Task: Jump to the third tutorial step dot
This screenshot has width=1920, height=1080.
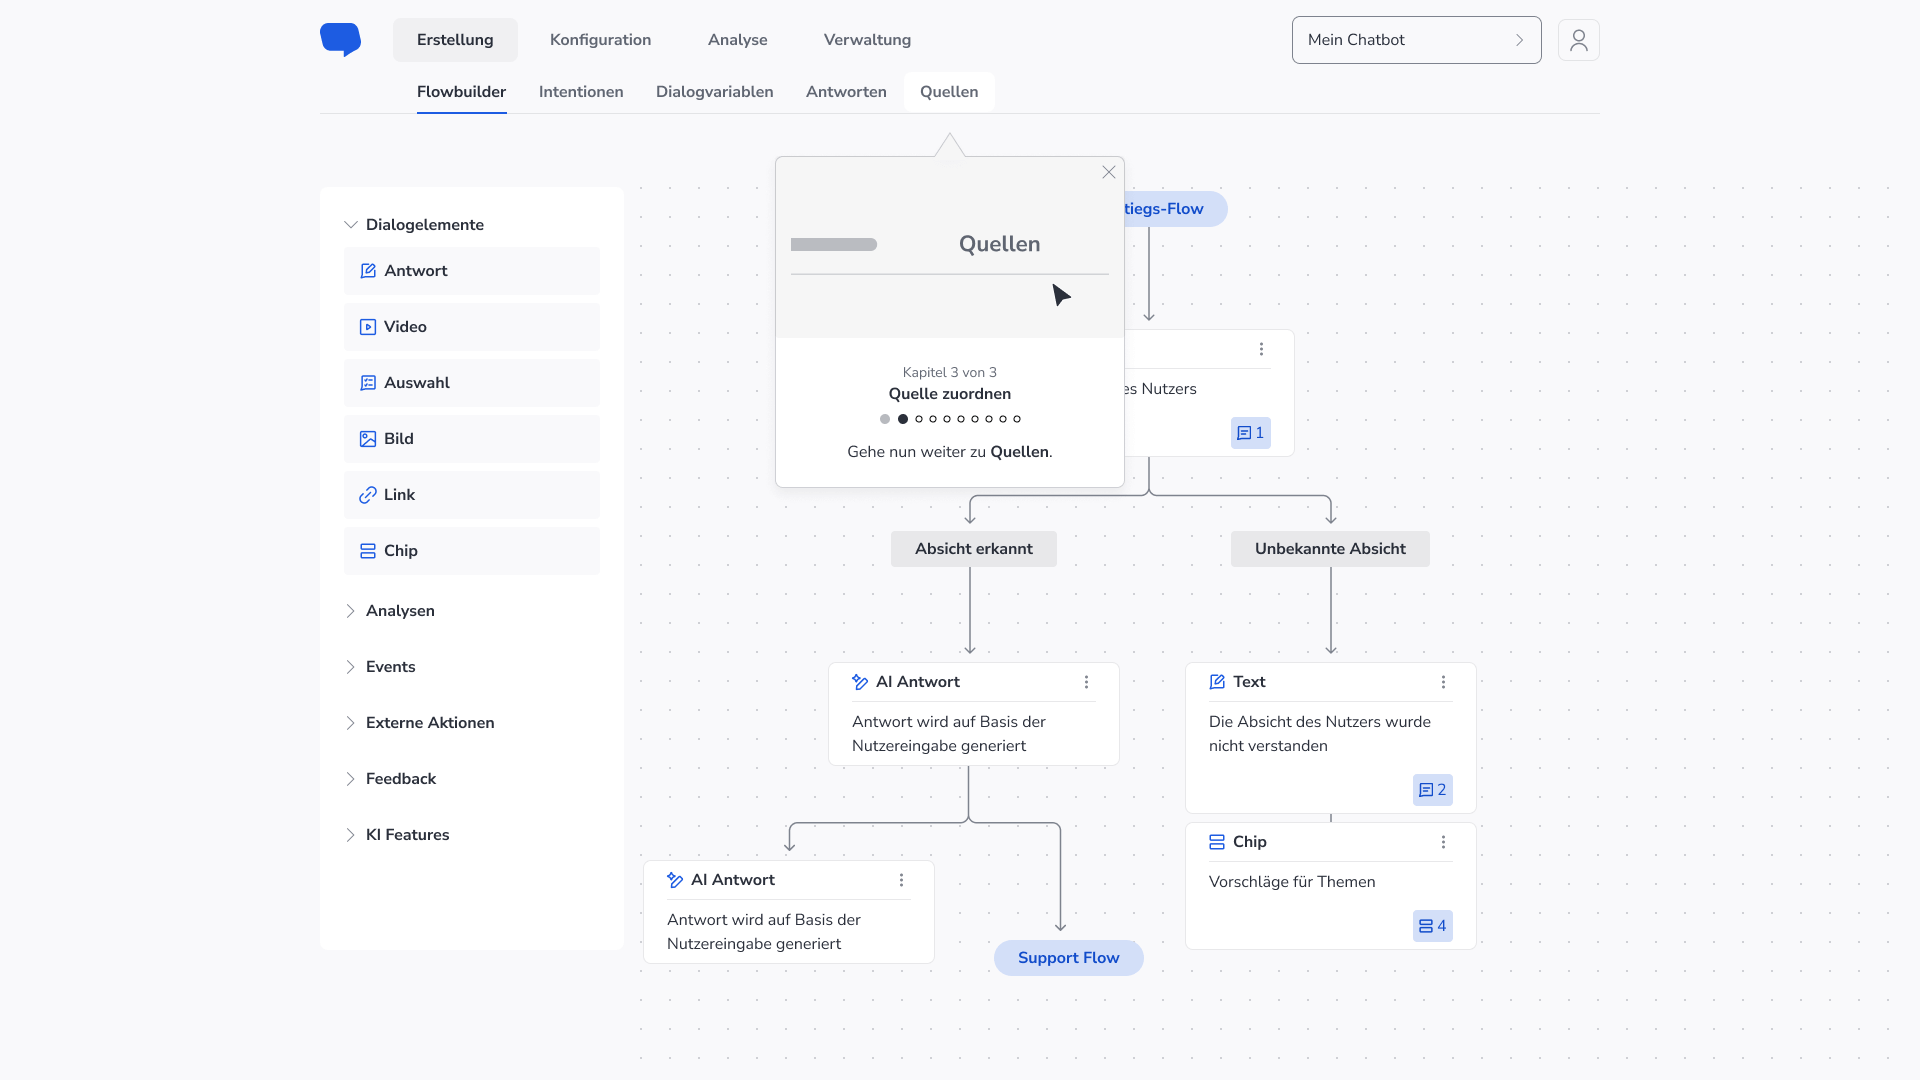Action: (x=919, y=419)
